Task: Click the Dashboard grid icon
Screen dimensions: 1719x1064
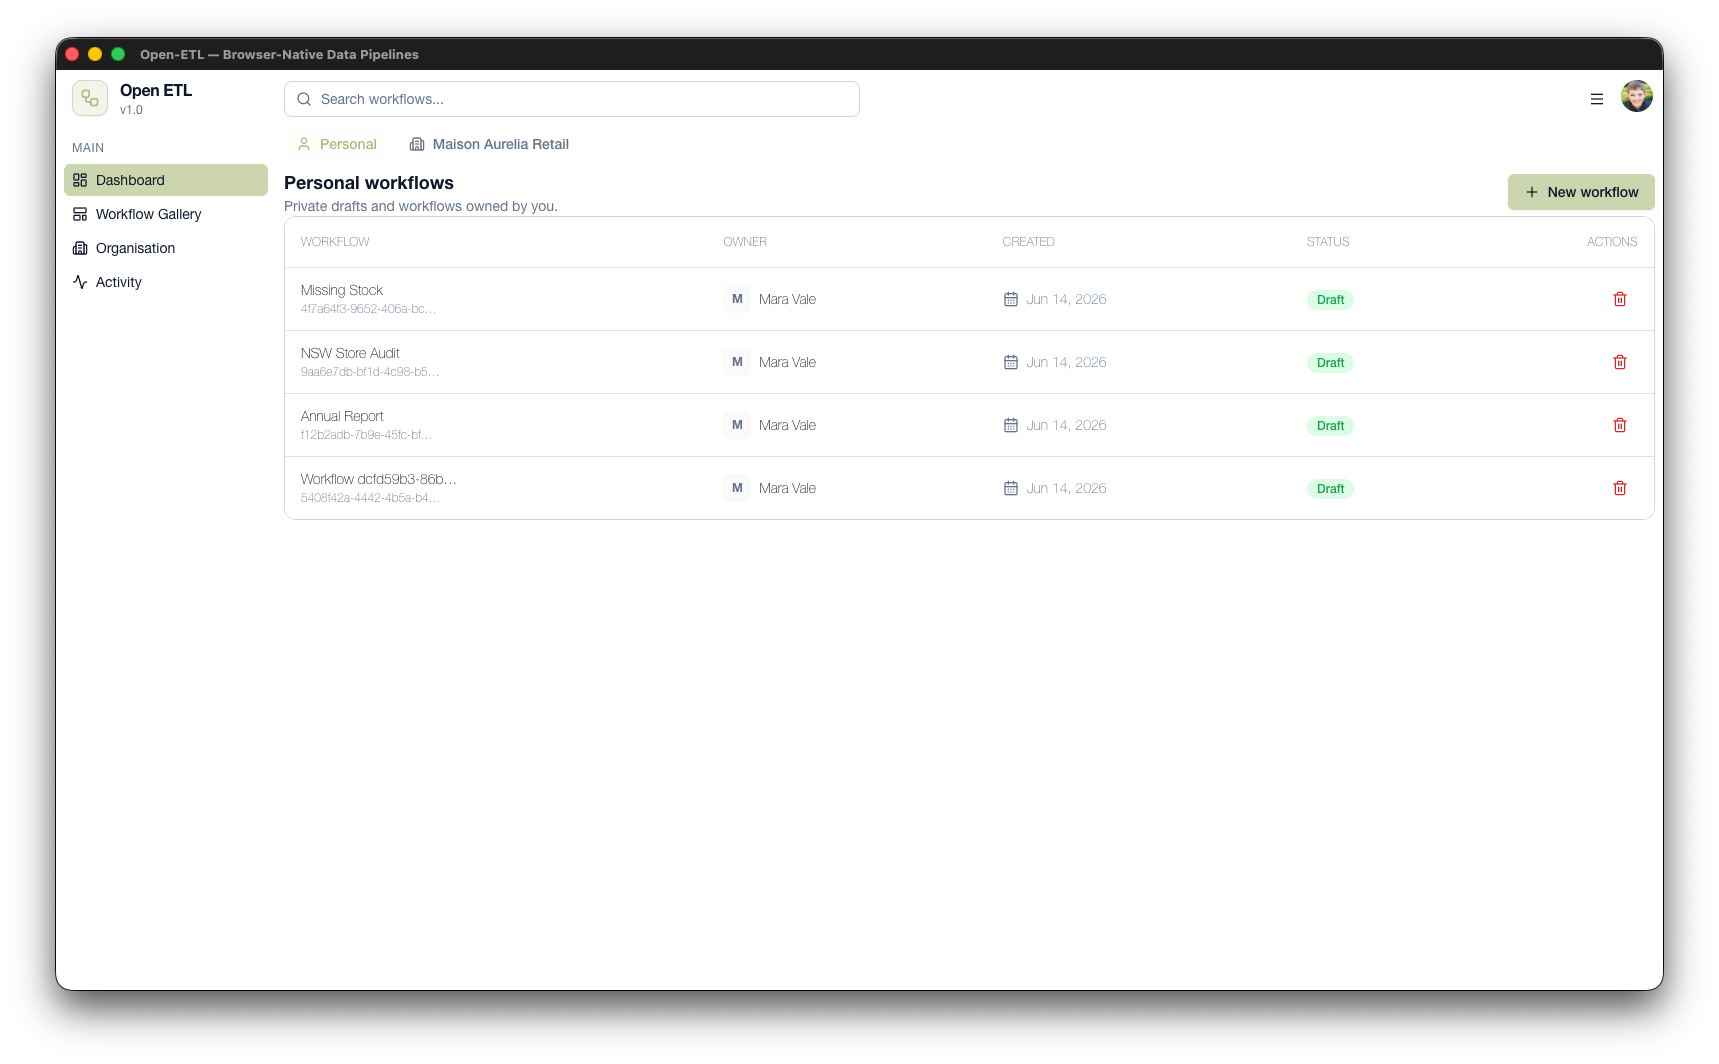Action: 80,180
